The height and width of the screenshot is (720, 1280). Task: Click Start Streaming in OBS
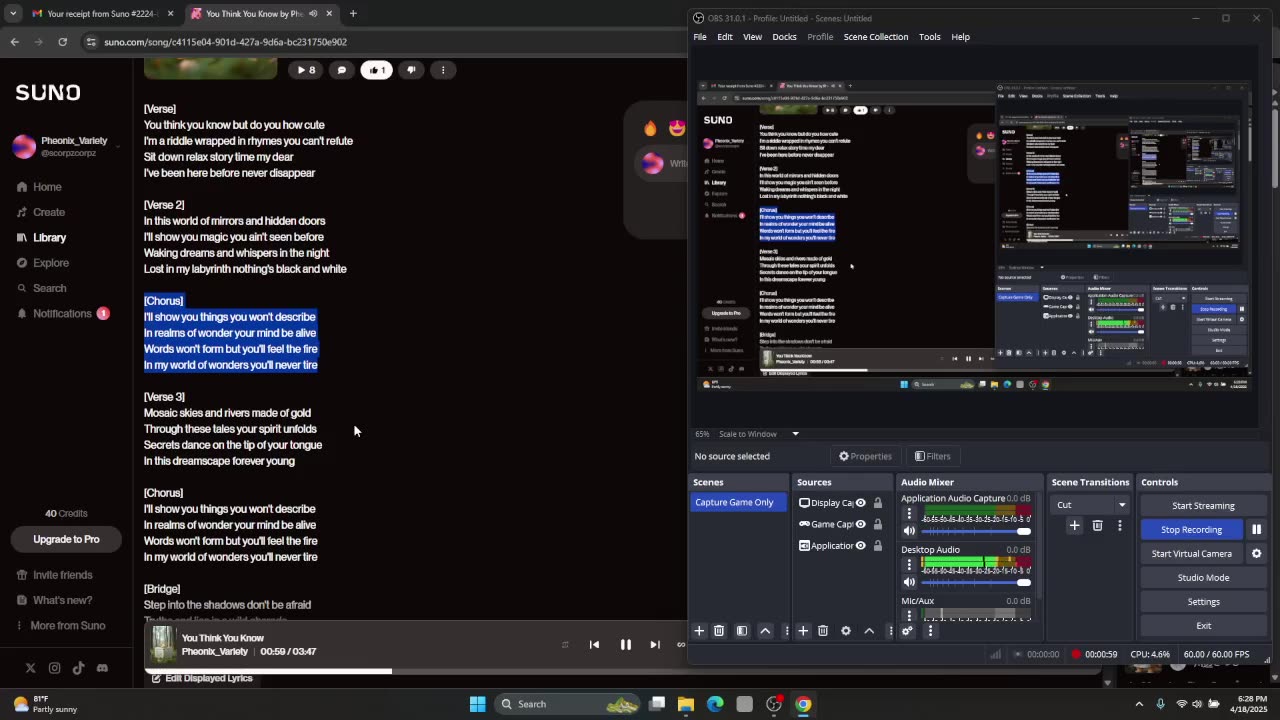pyautogui.click(x=1203, y=506)
